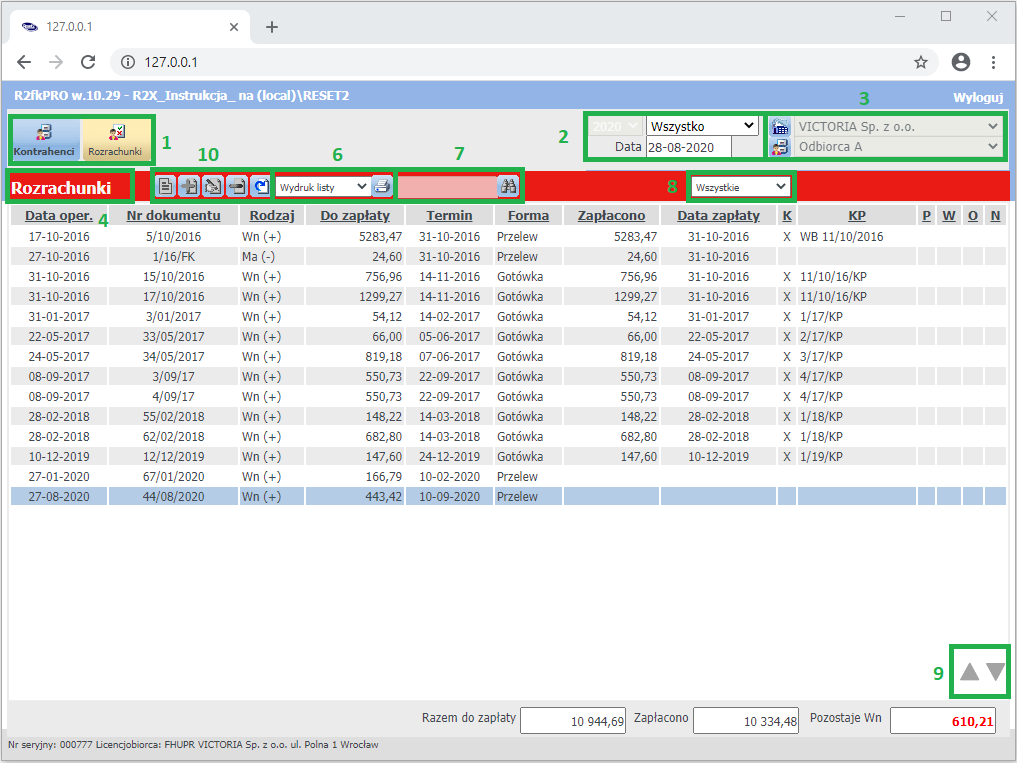This screenshot has height=763, width=1017.
Task: Click the contractor icon beside Odbiorca A
Action: pyautogui.click(x=779, y=147)
